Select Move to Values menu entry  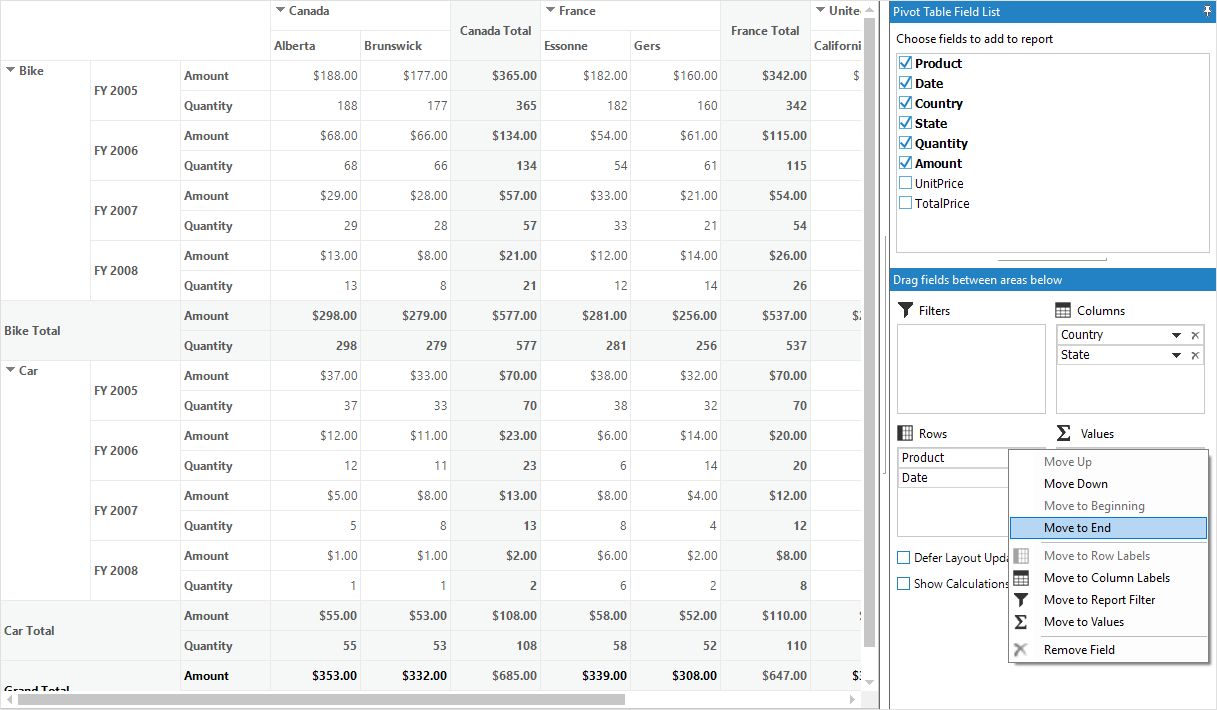tap(1108, 622)
